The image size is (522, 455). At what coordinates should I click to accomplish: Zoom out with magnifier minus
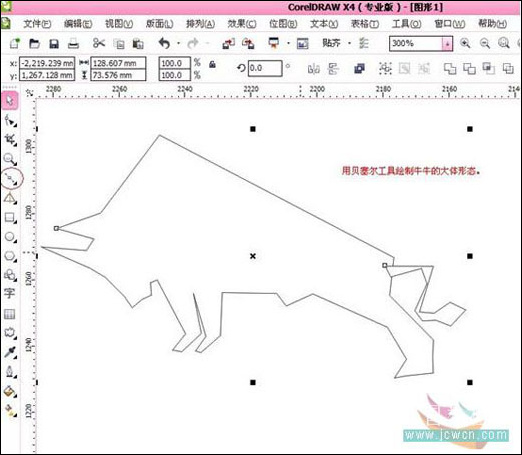[x=485, y=43]
